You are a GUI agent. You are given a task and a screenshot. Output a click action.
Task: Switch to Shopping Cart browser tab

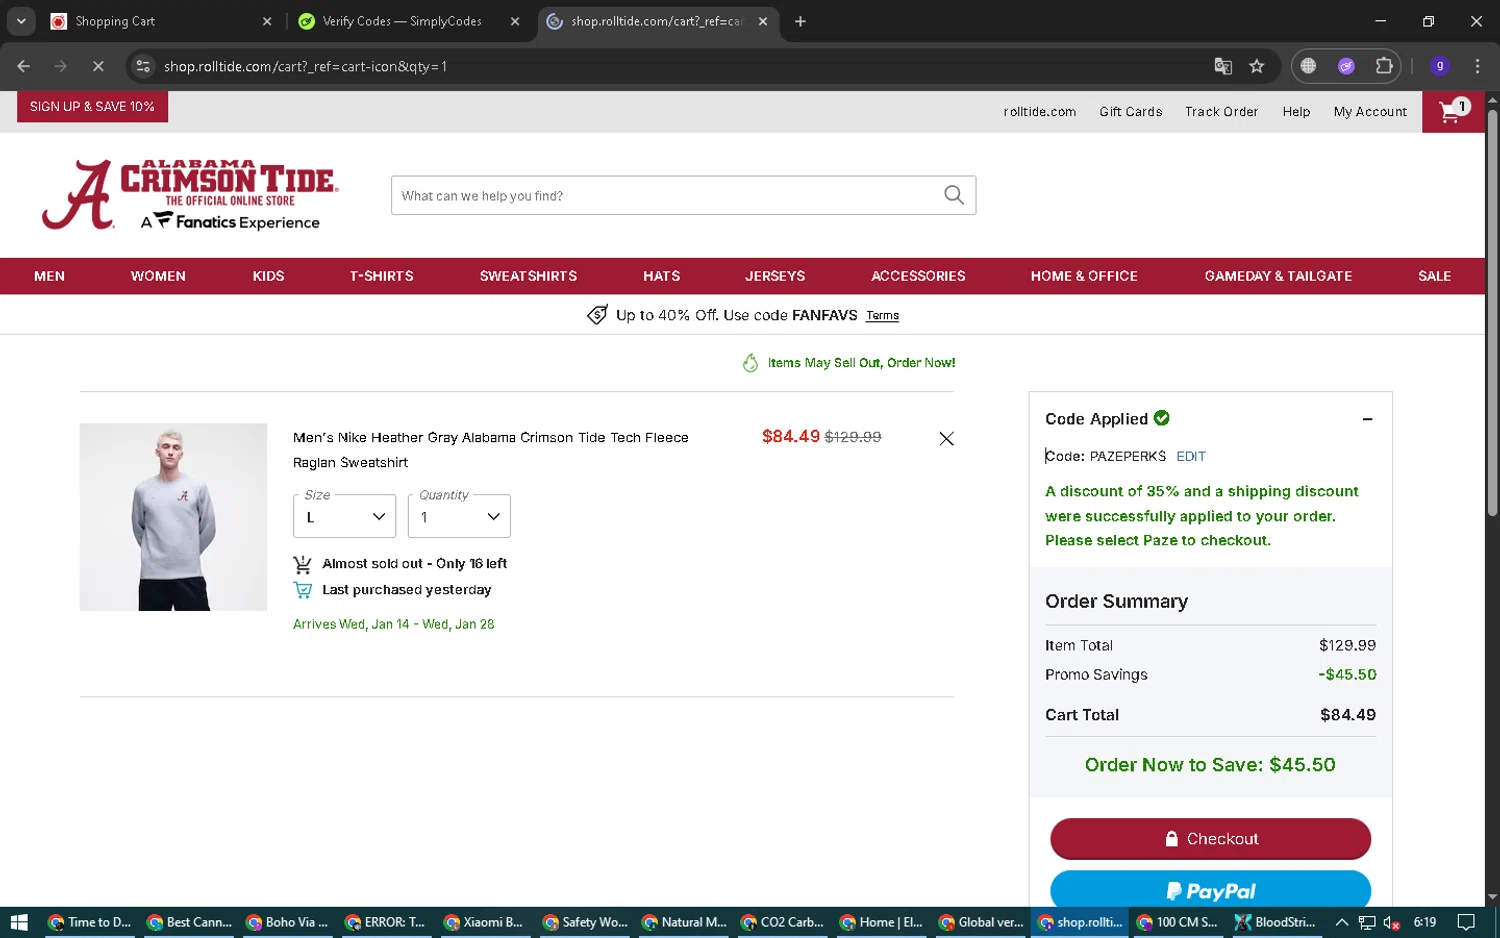[160, 21]
